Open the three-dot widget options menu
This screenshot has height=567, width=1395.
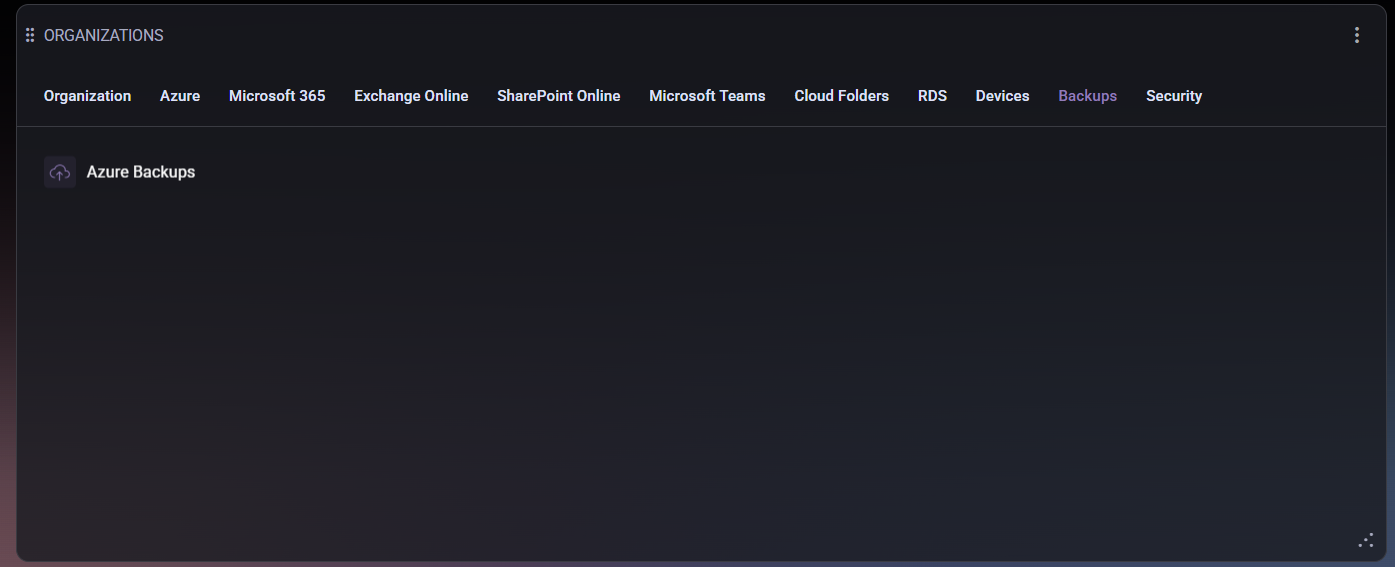pos(1357,35)
